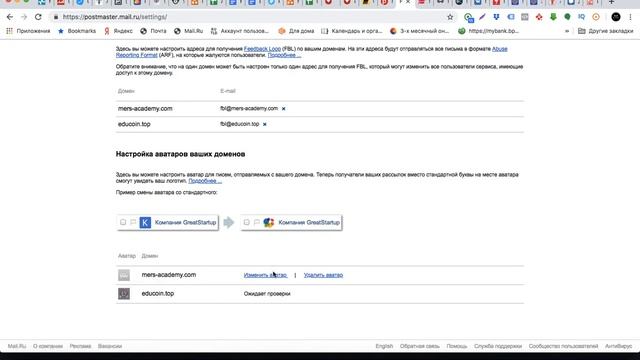
Task: Open the Антивирус footer link
Action: click(x=618, y=346)
